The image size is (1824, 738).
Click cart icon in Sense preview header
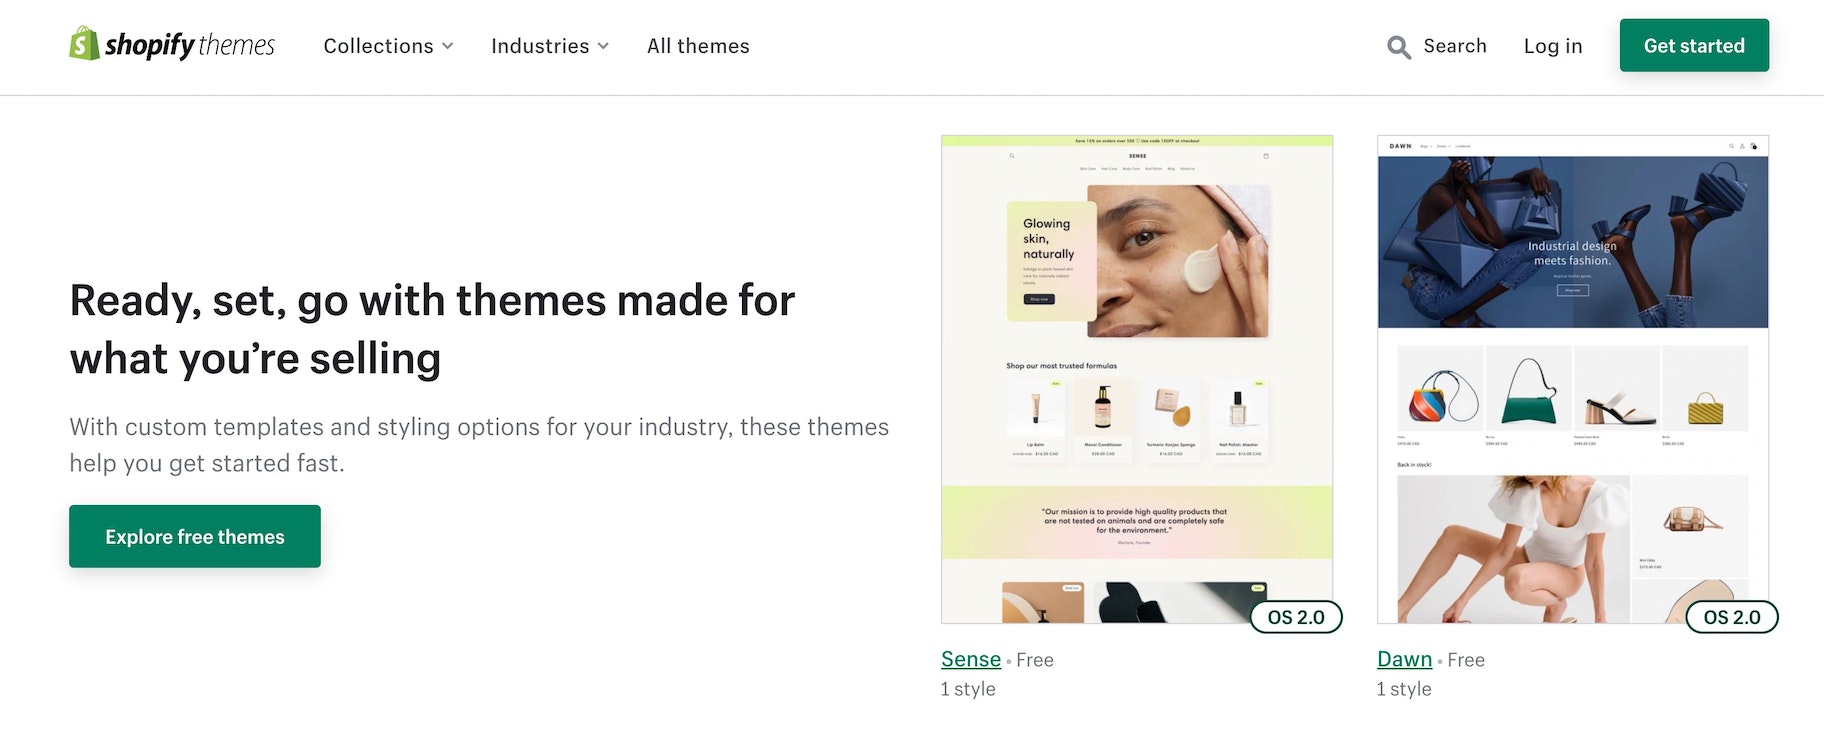tap(1266, 156)
